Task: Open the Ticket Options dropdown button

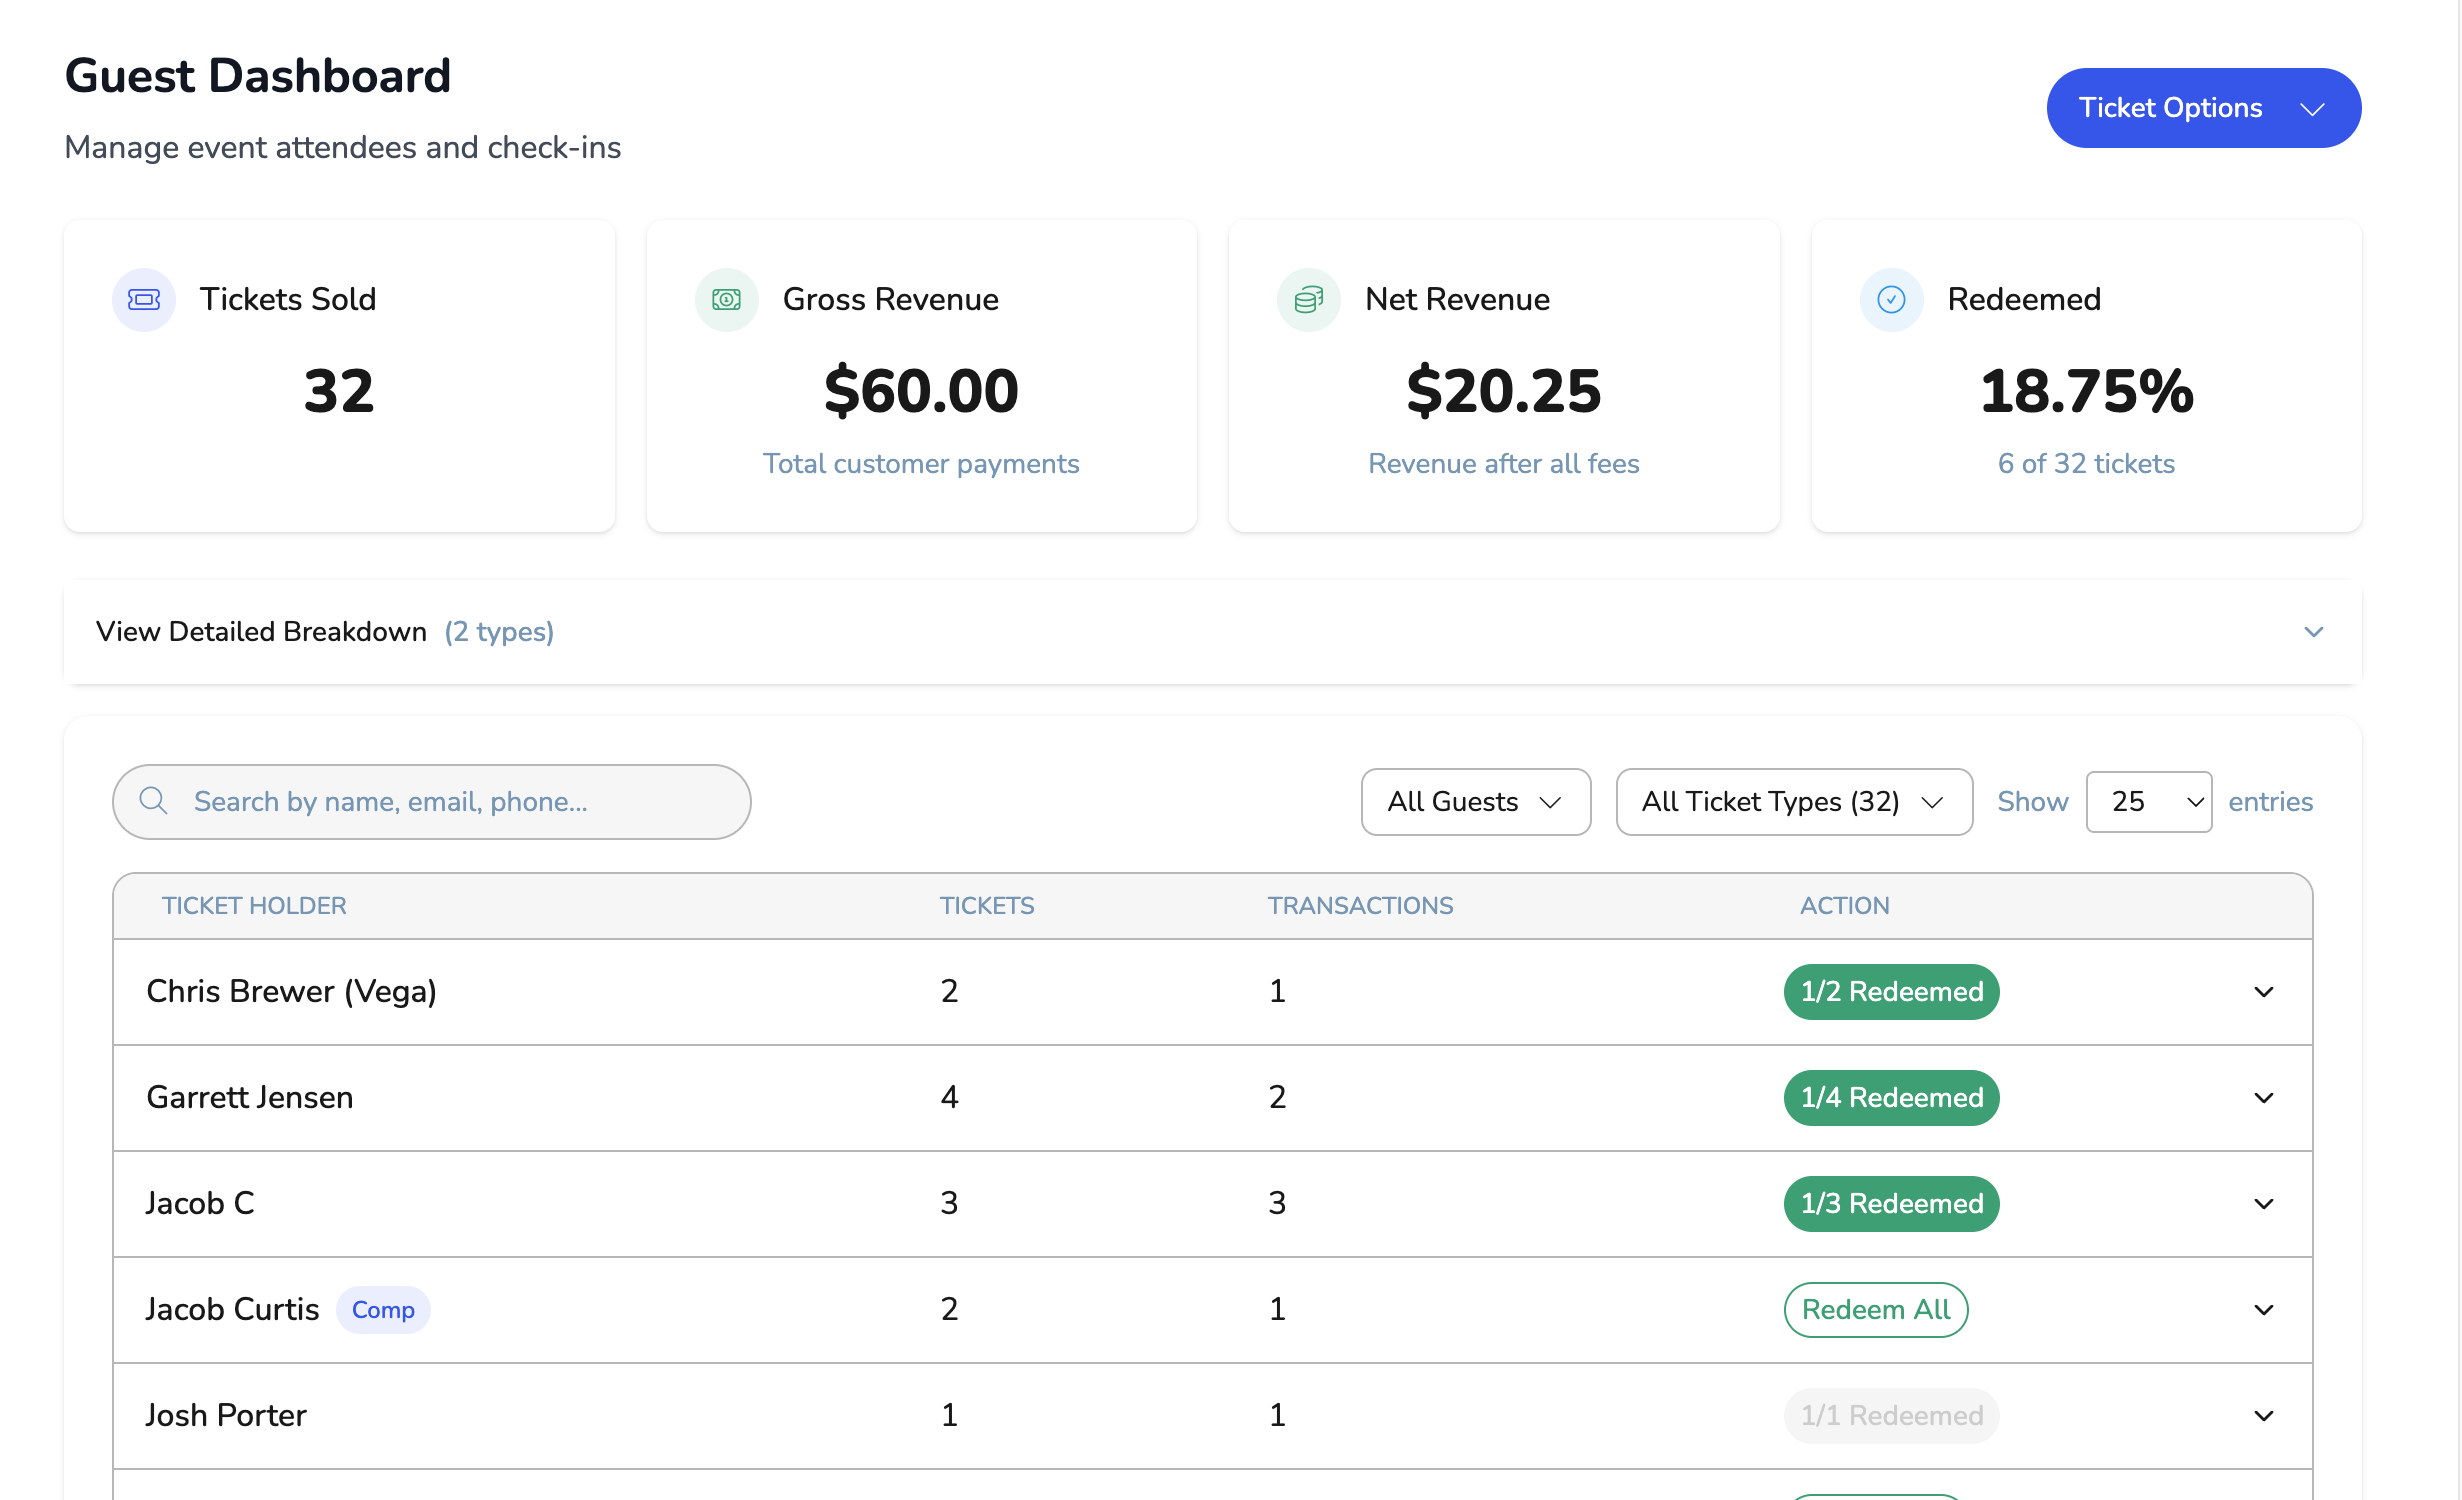Action: pyautogui.click(x=2203, y=108)
